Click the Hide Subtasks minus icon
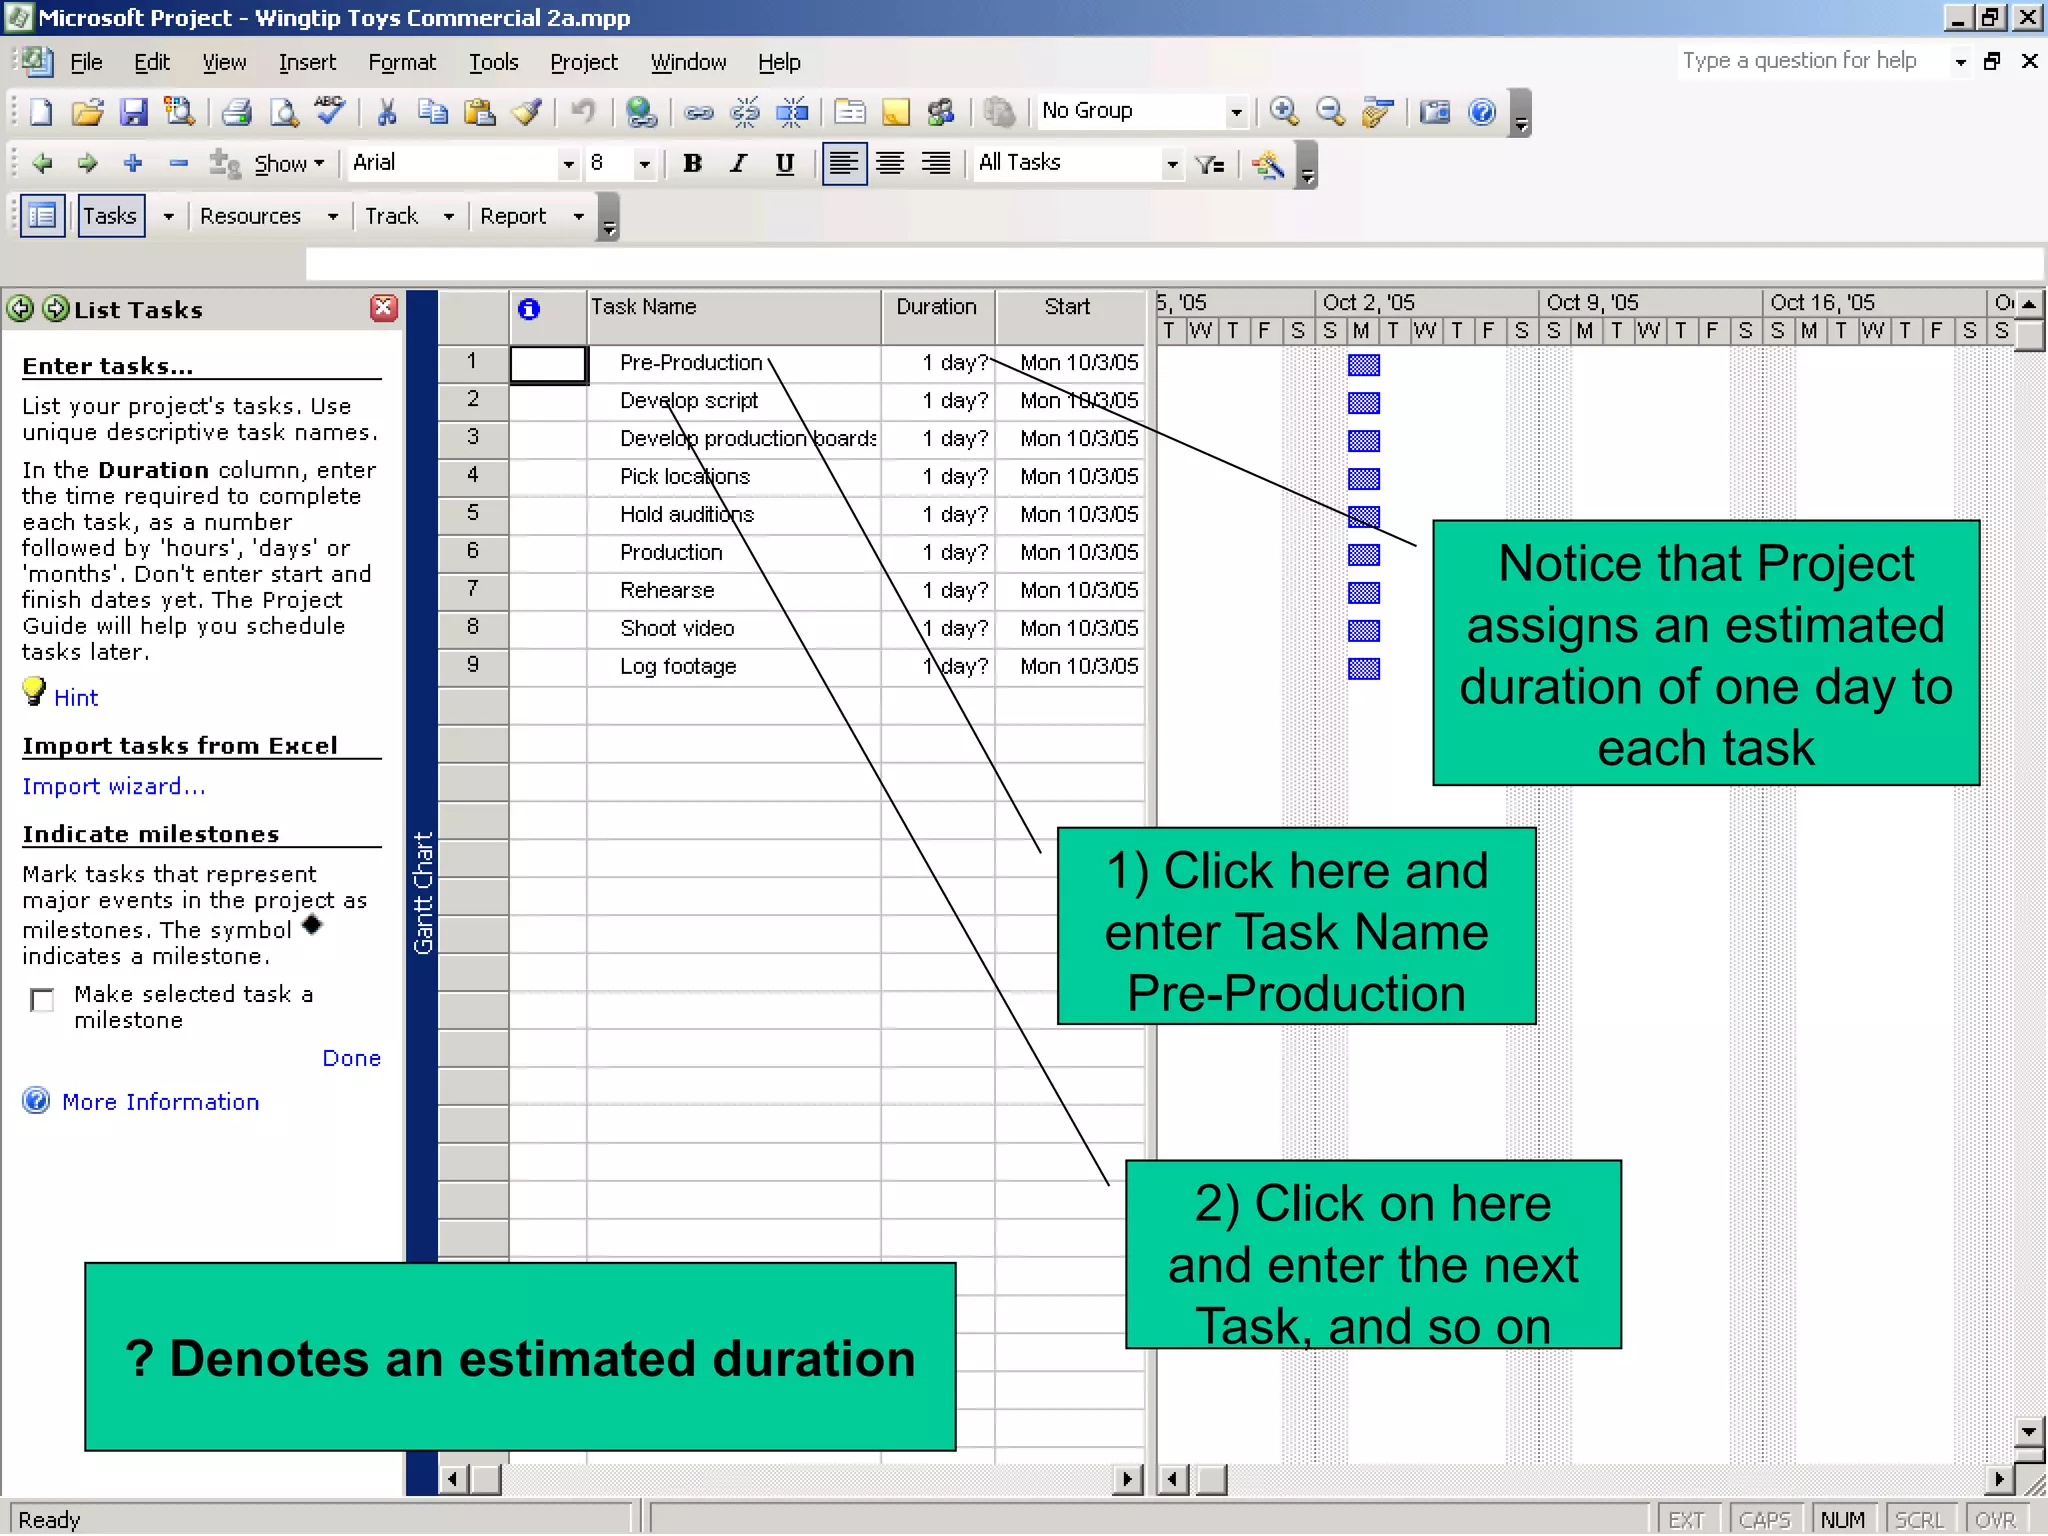The image size is (2048, 1536). [179, 163]
